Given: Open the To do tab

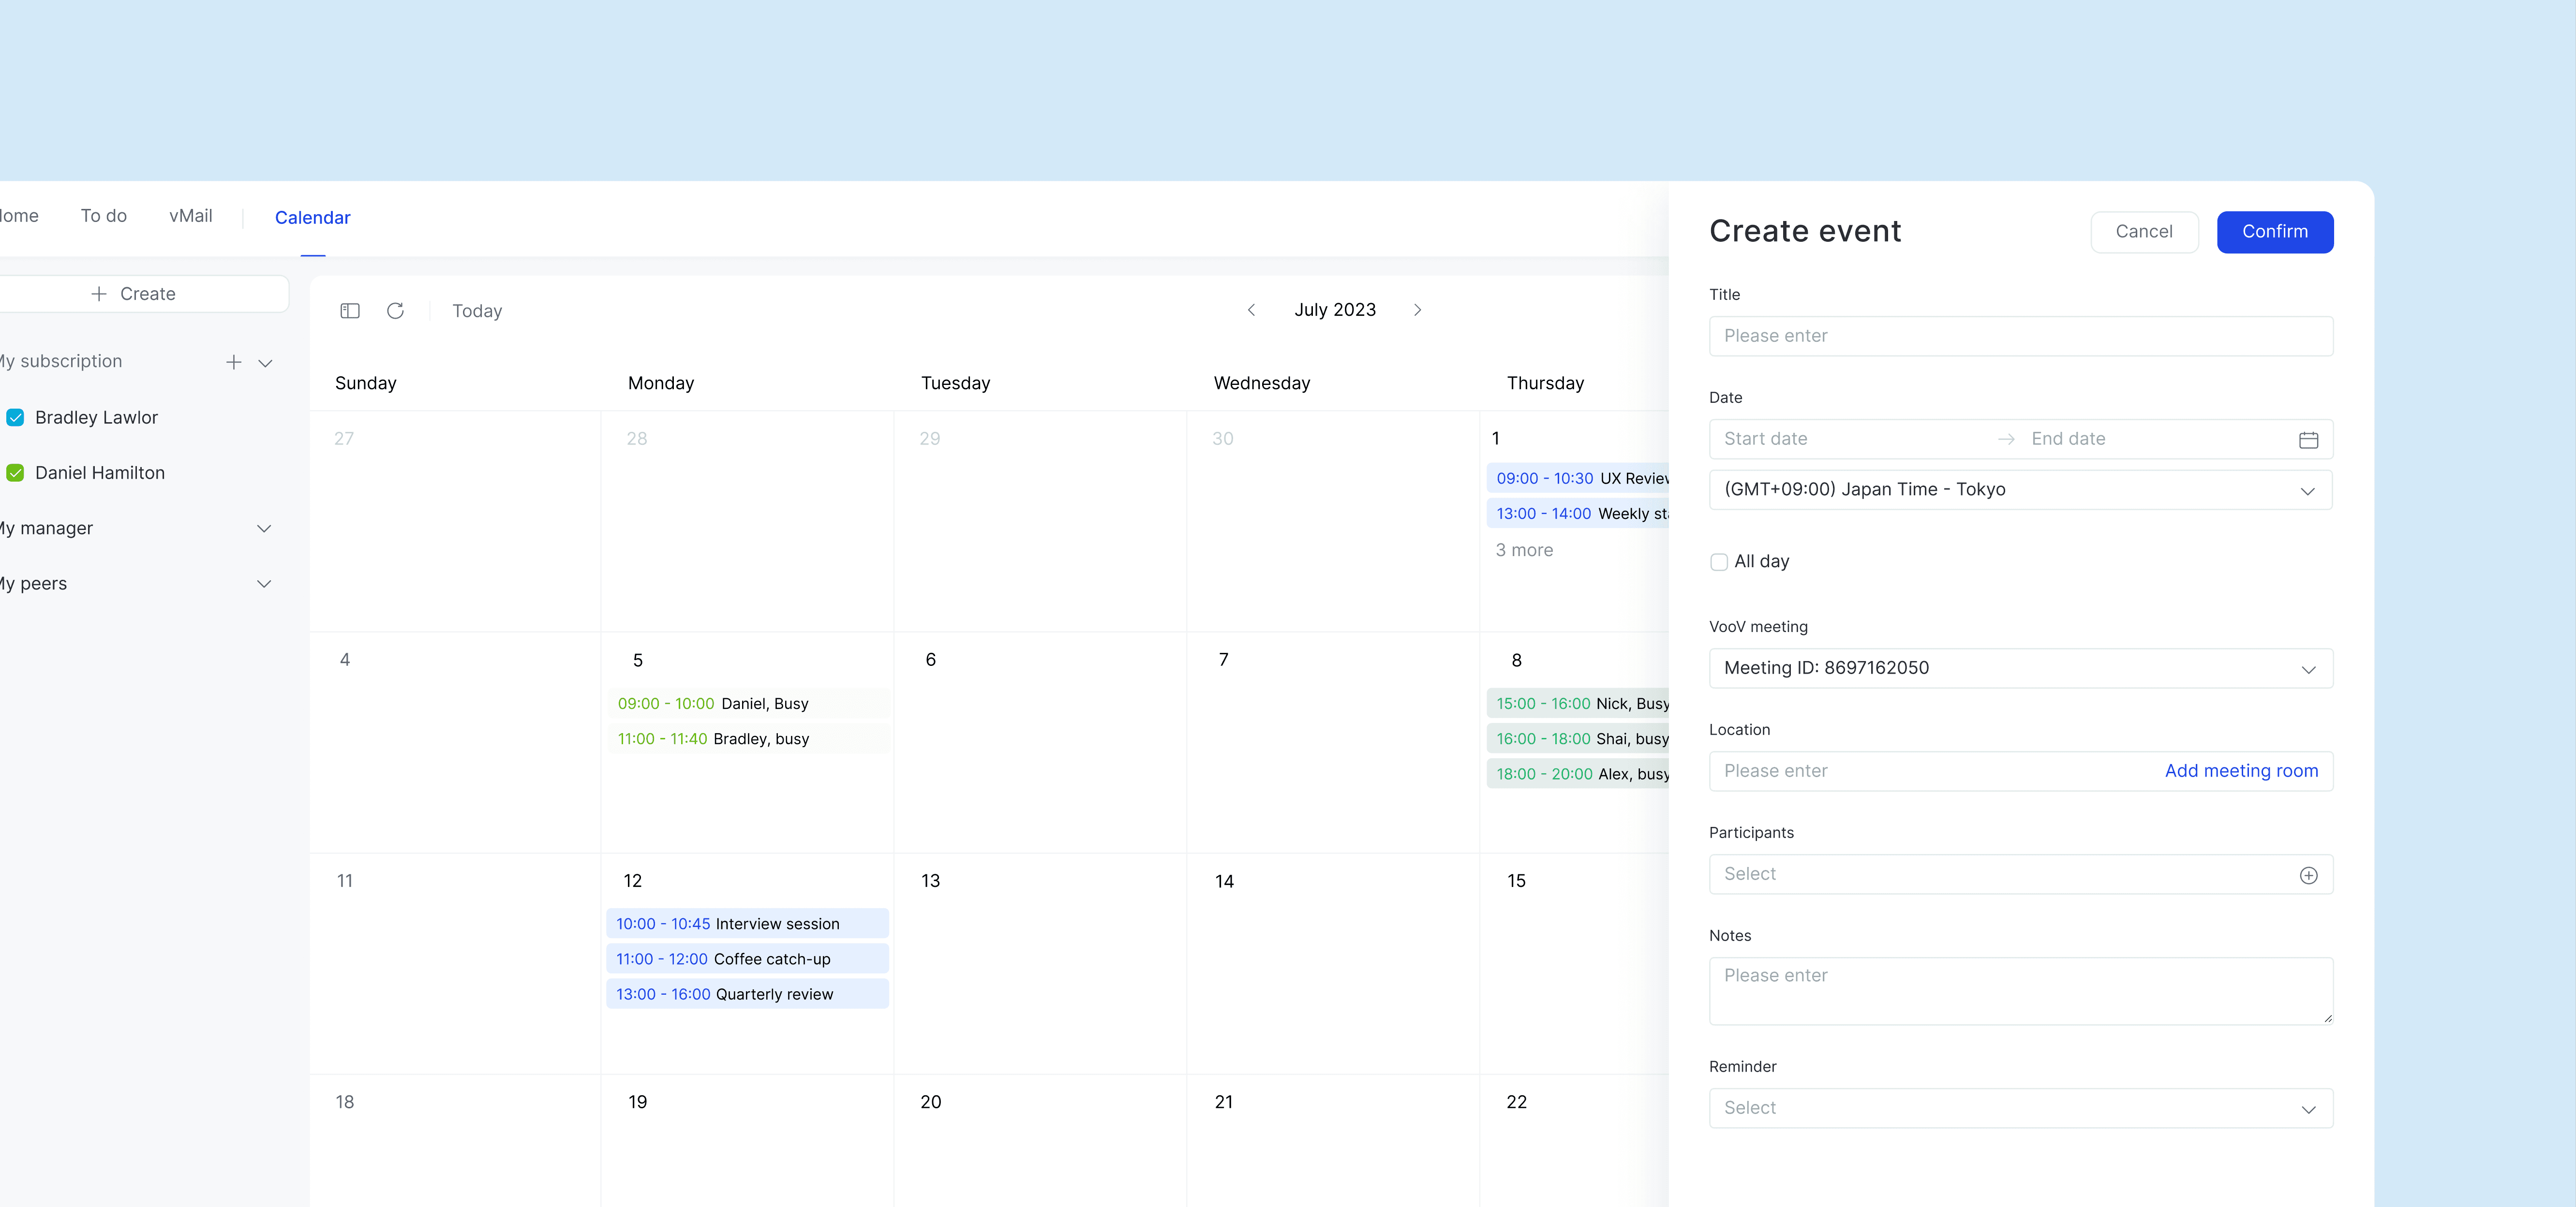Looking at the screenshot, I should [x=104, y=216].
